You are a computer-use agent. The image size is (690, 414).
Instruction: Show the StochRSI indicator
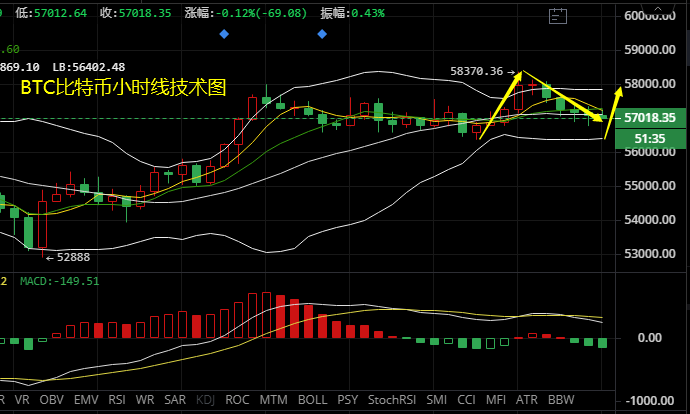point(392,399)
